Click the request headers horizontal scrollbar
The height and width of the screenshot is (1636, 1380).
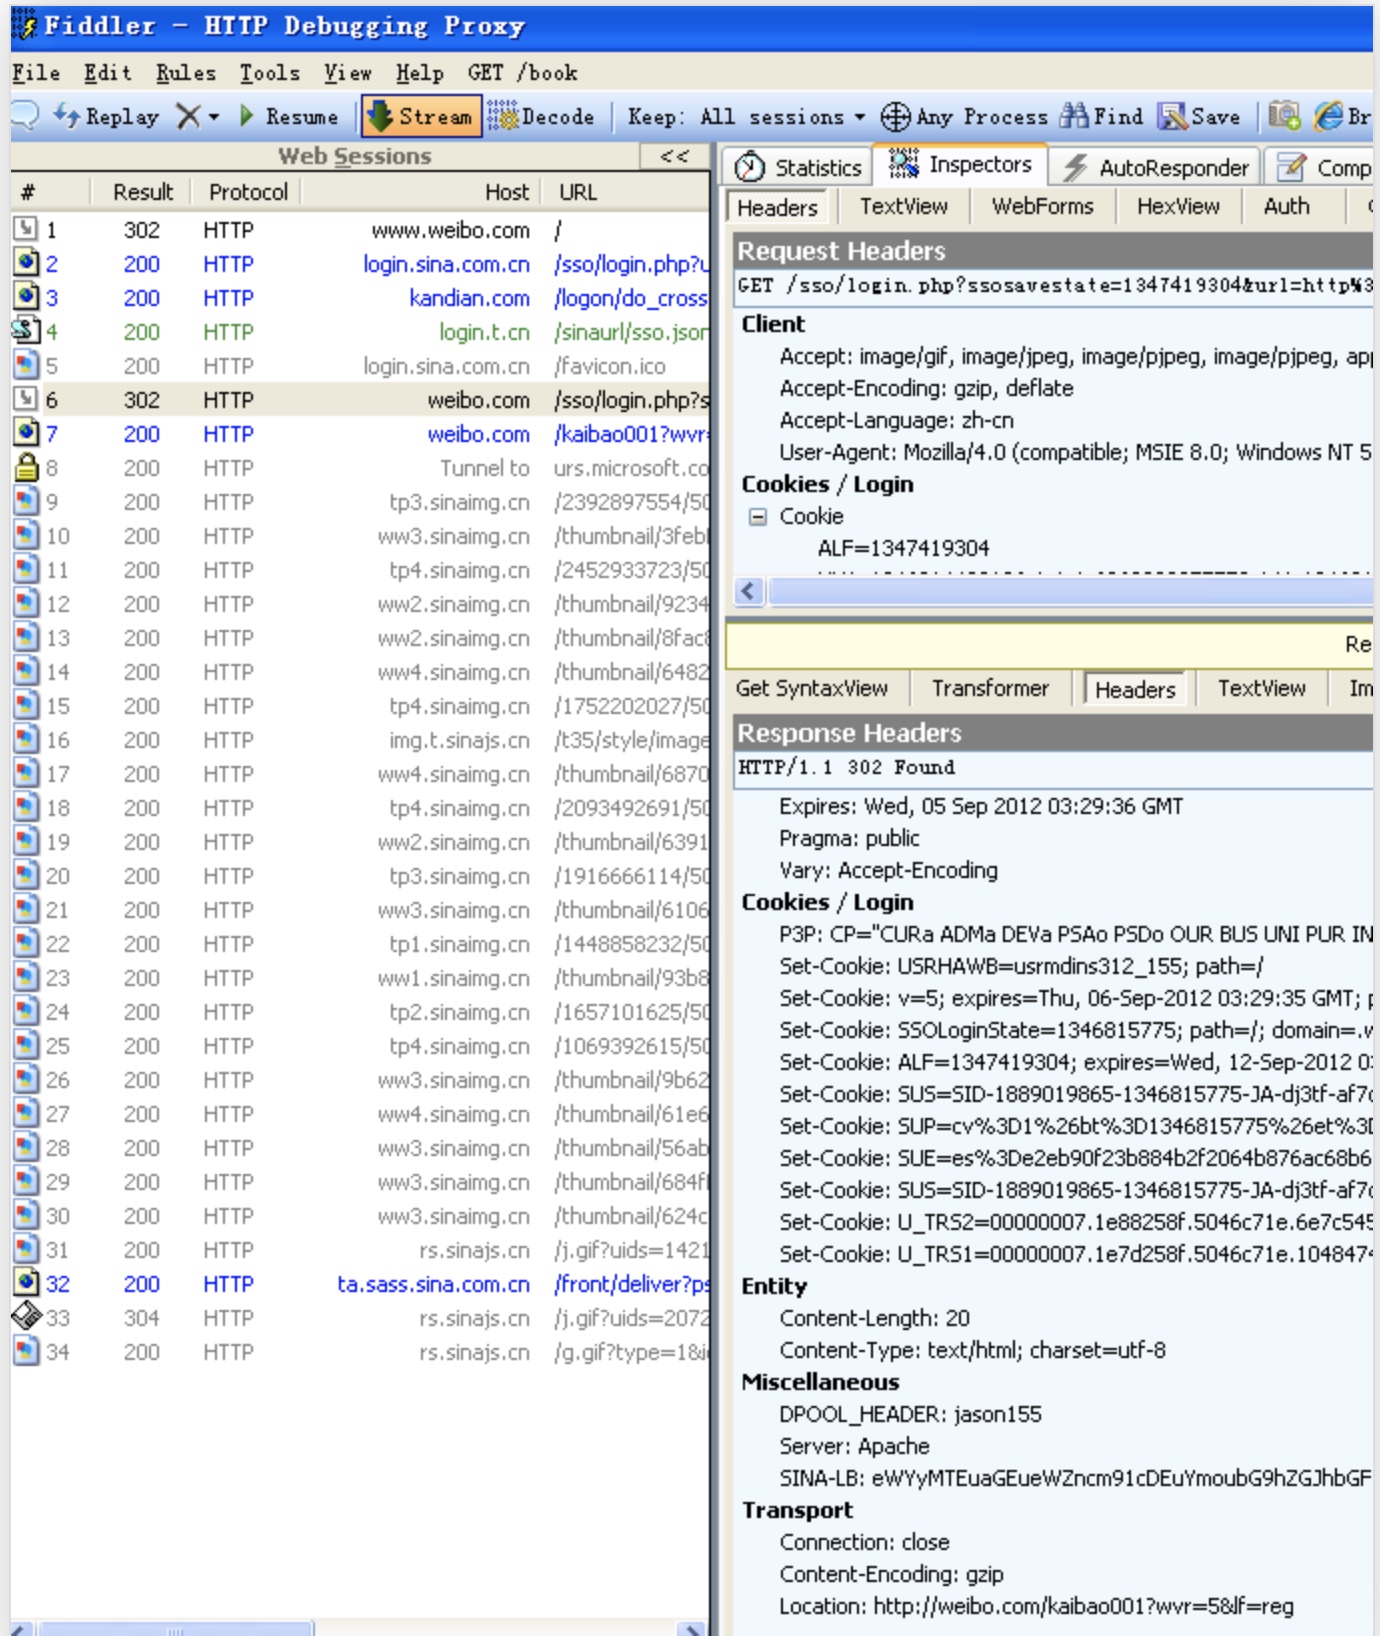point(1060,591)
